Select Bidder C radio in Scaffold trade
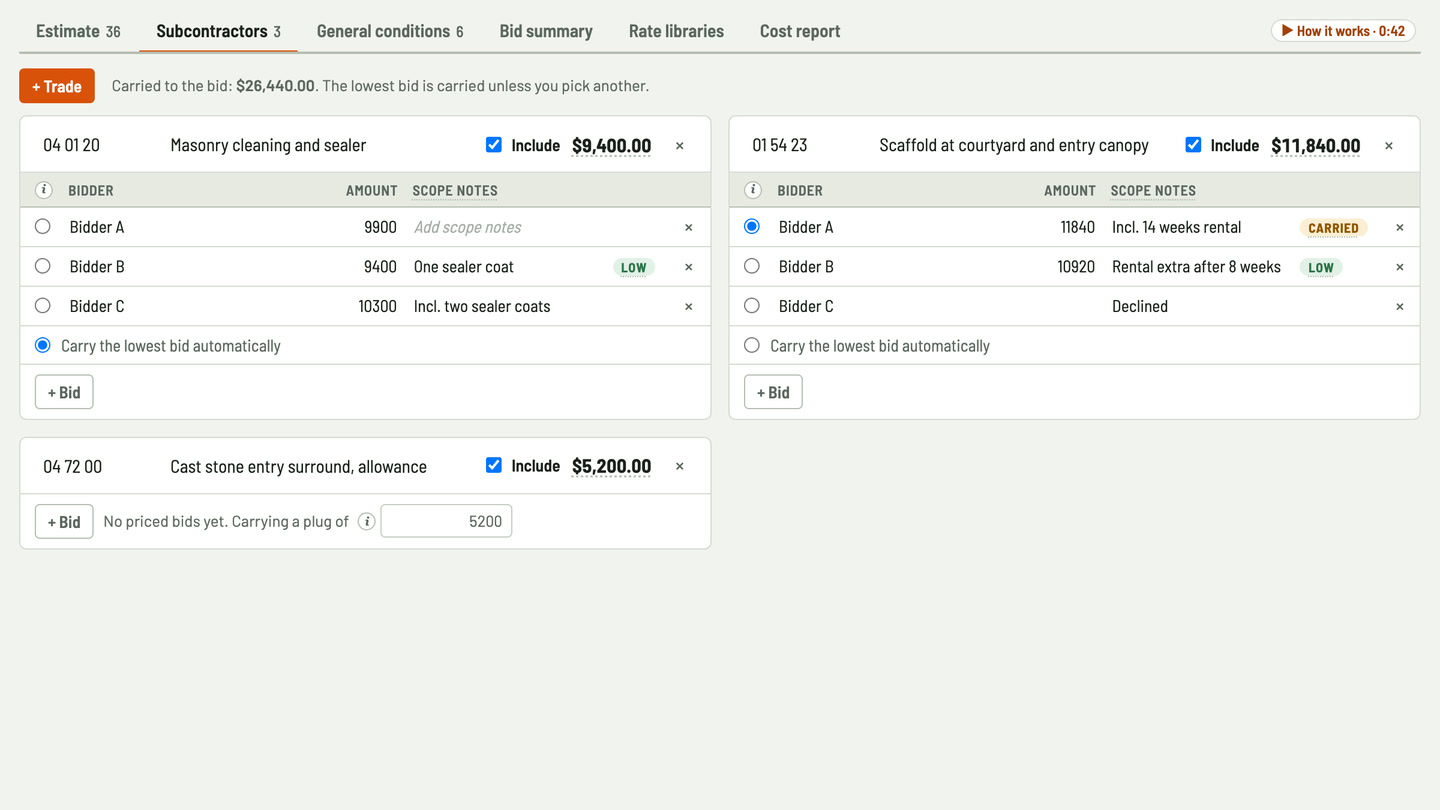Screen dimensions: 1440x810 [x=752, y=305]
